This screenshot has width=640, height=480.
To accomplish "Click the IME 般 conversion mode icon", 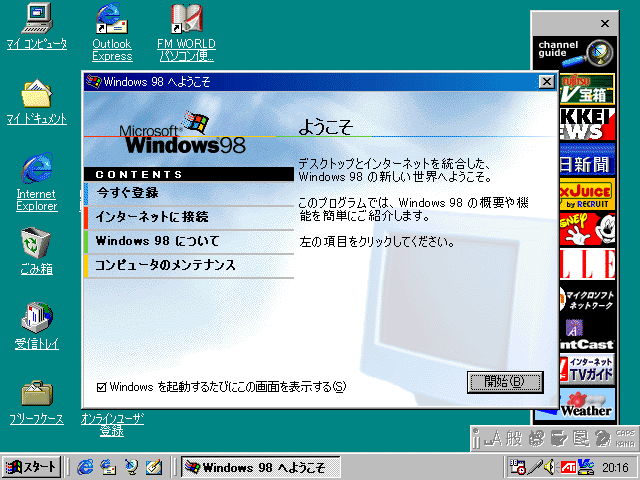I will click(x=514, y=439).
